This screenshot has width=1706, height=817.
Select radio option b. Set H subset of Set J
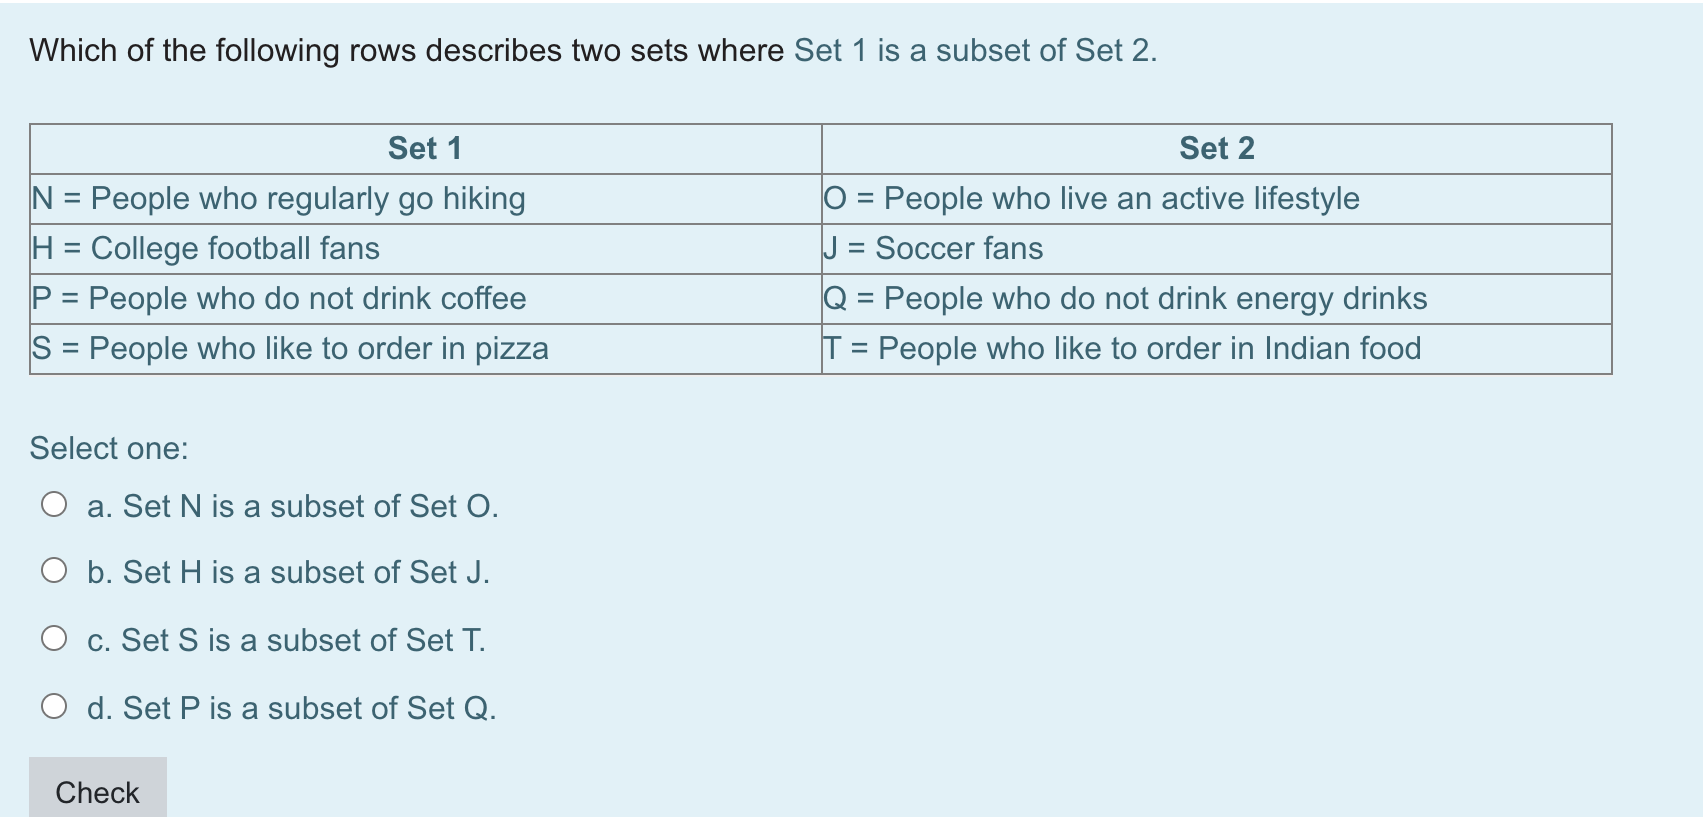point(53,572)
